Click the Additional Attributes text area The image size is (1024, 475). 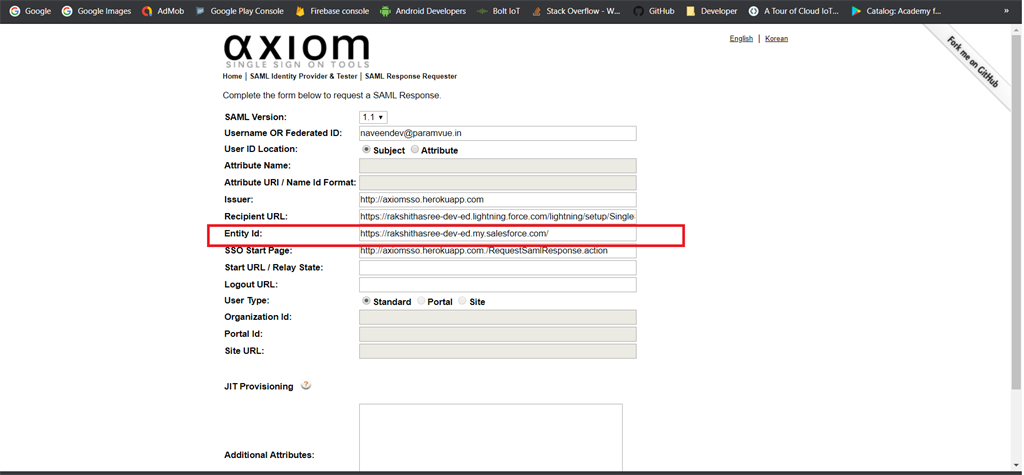(490, 437)
